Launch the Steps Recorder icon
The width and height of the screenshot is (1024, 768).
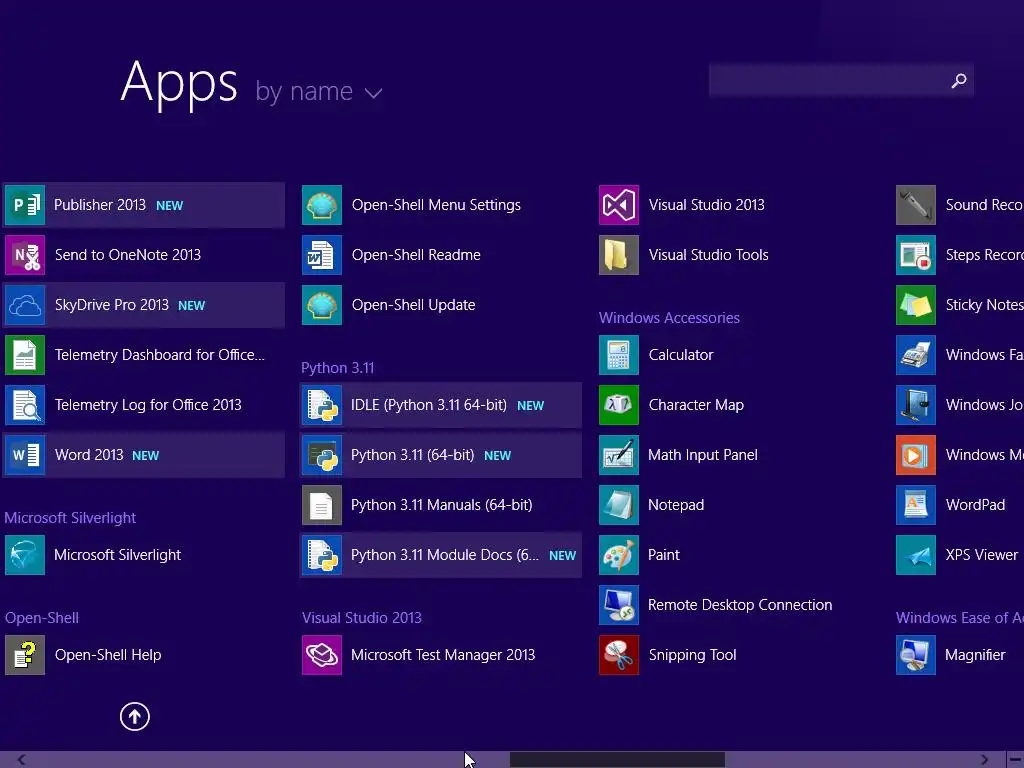tap(916, 255)
